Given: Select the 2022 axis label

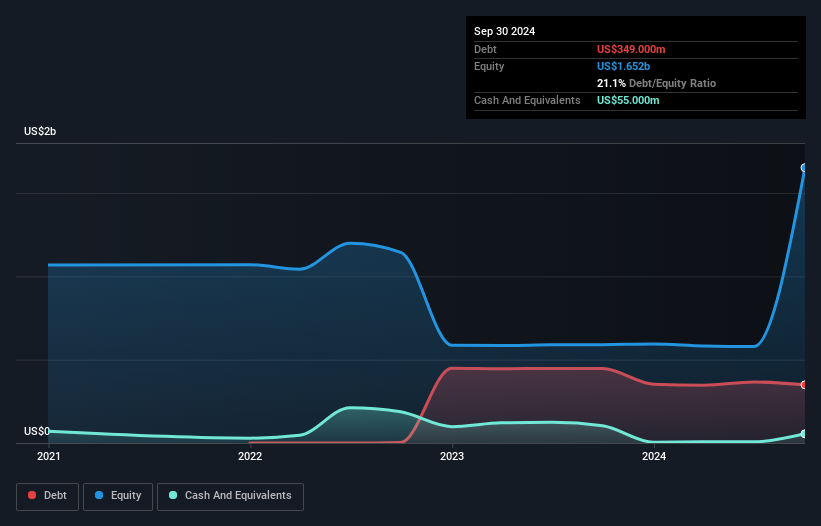Looking at the screenshot, I should point(250,456).
